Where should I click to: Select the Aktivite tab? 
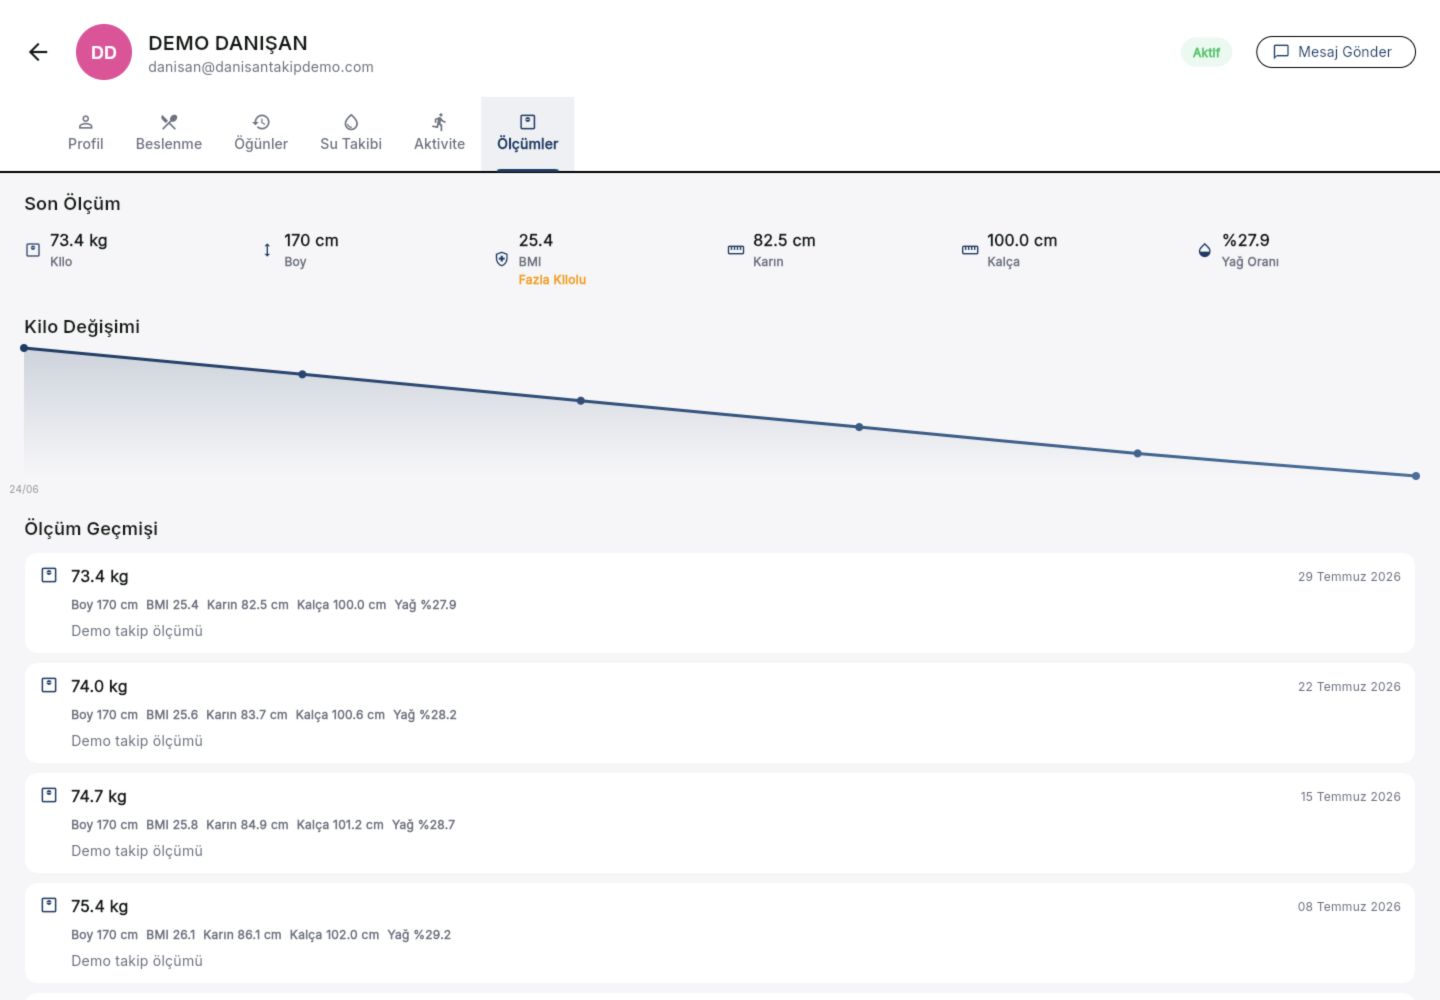point(439,133)
